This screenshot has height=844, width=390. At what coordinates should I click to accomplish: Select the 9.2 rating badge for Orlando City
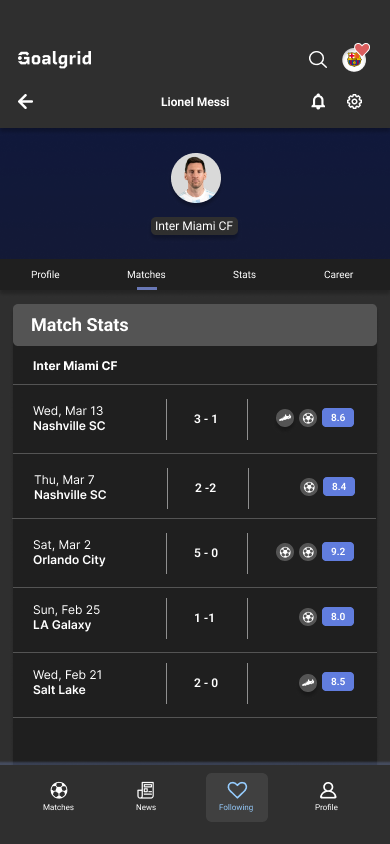[338, 552]
